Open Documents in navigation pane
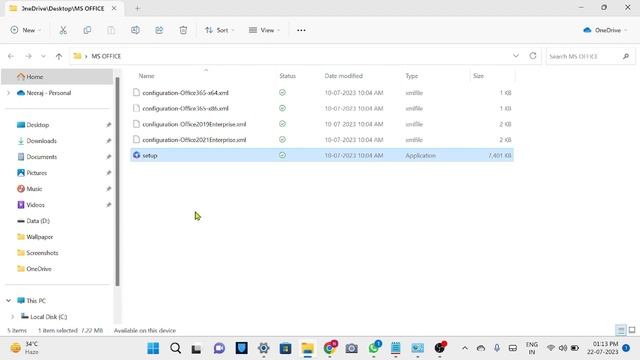 41,157
